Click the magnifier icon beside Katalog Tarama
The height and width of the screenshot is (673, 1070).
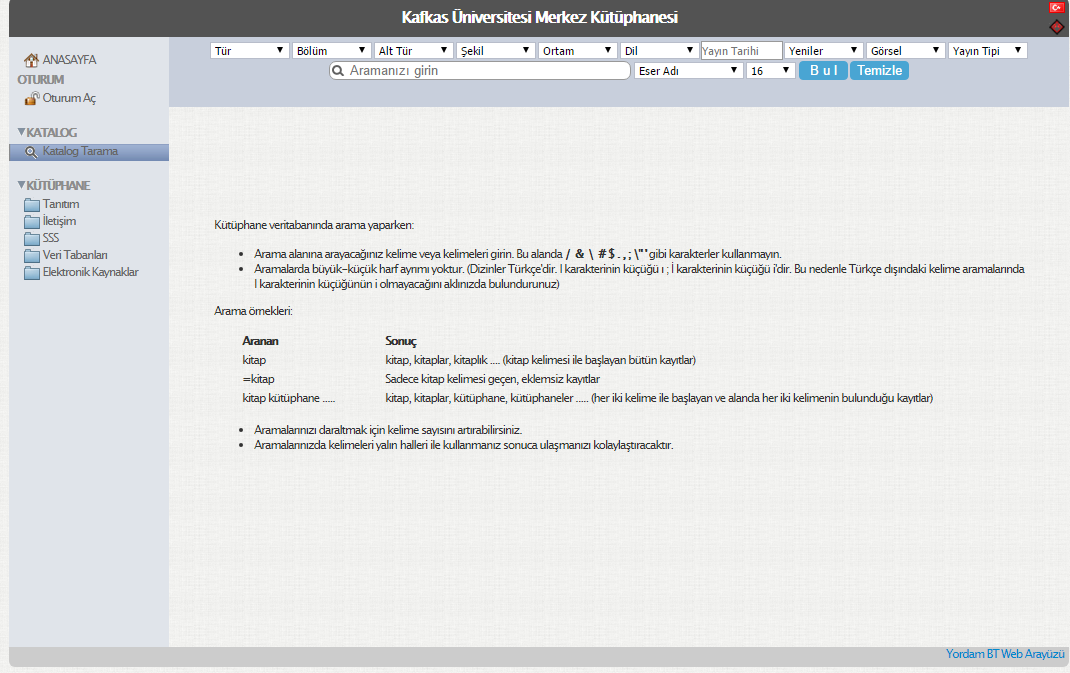32,152
